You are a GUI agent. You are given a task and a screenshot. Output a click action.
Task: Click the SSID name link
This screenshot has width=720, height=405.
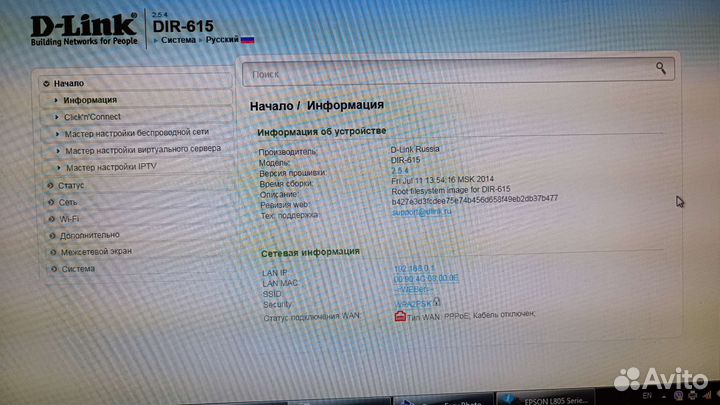413,290
